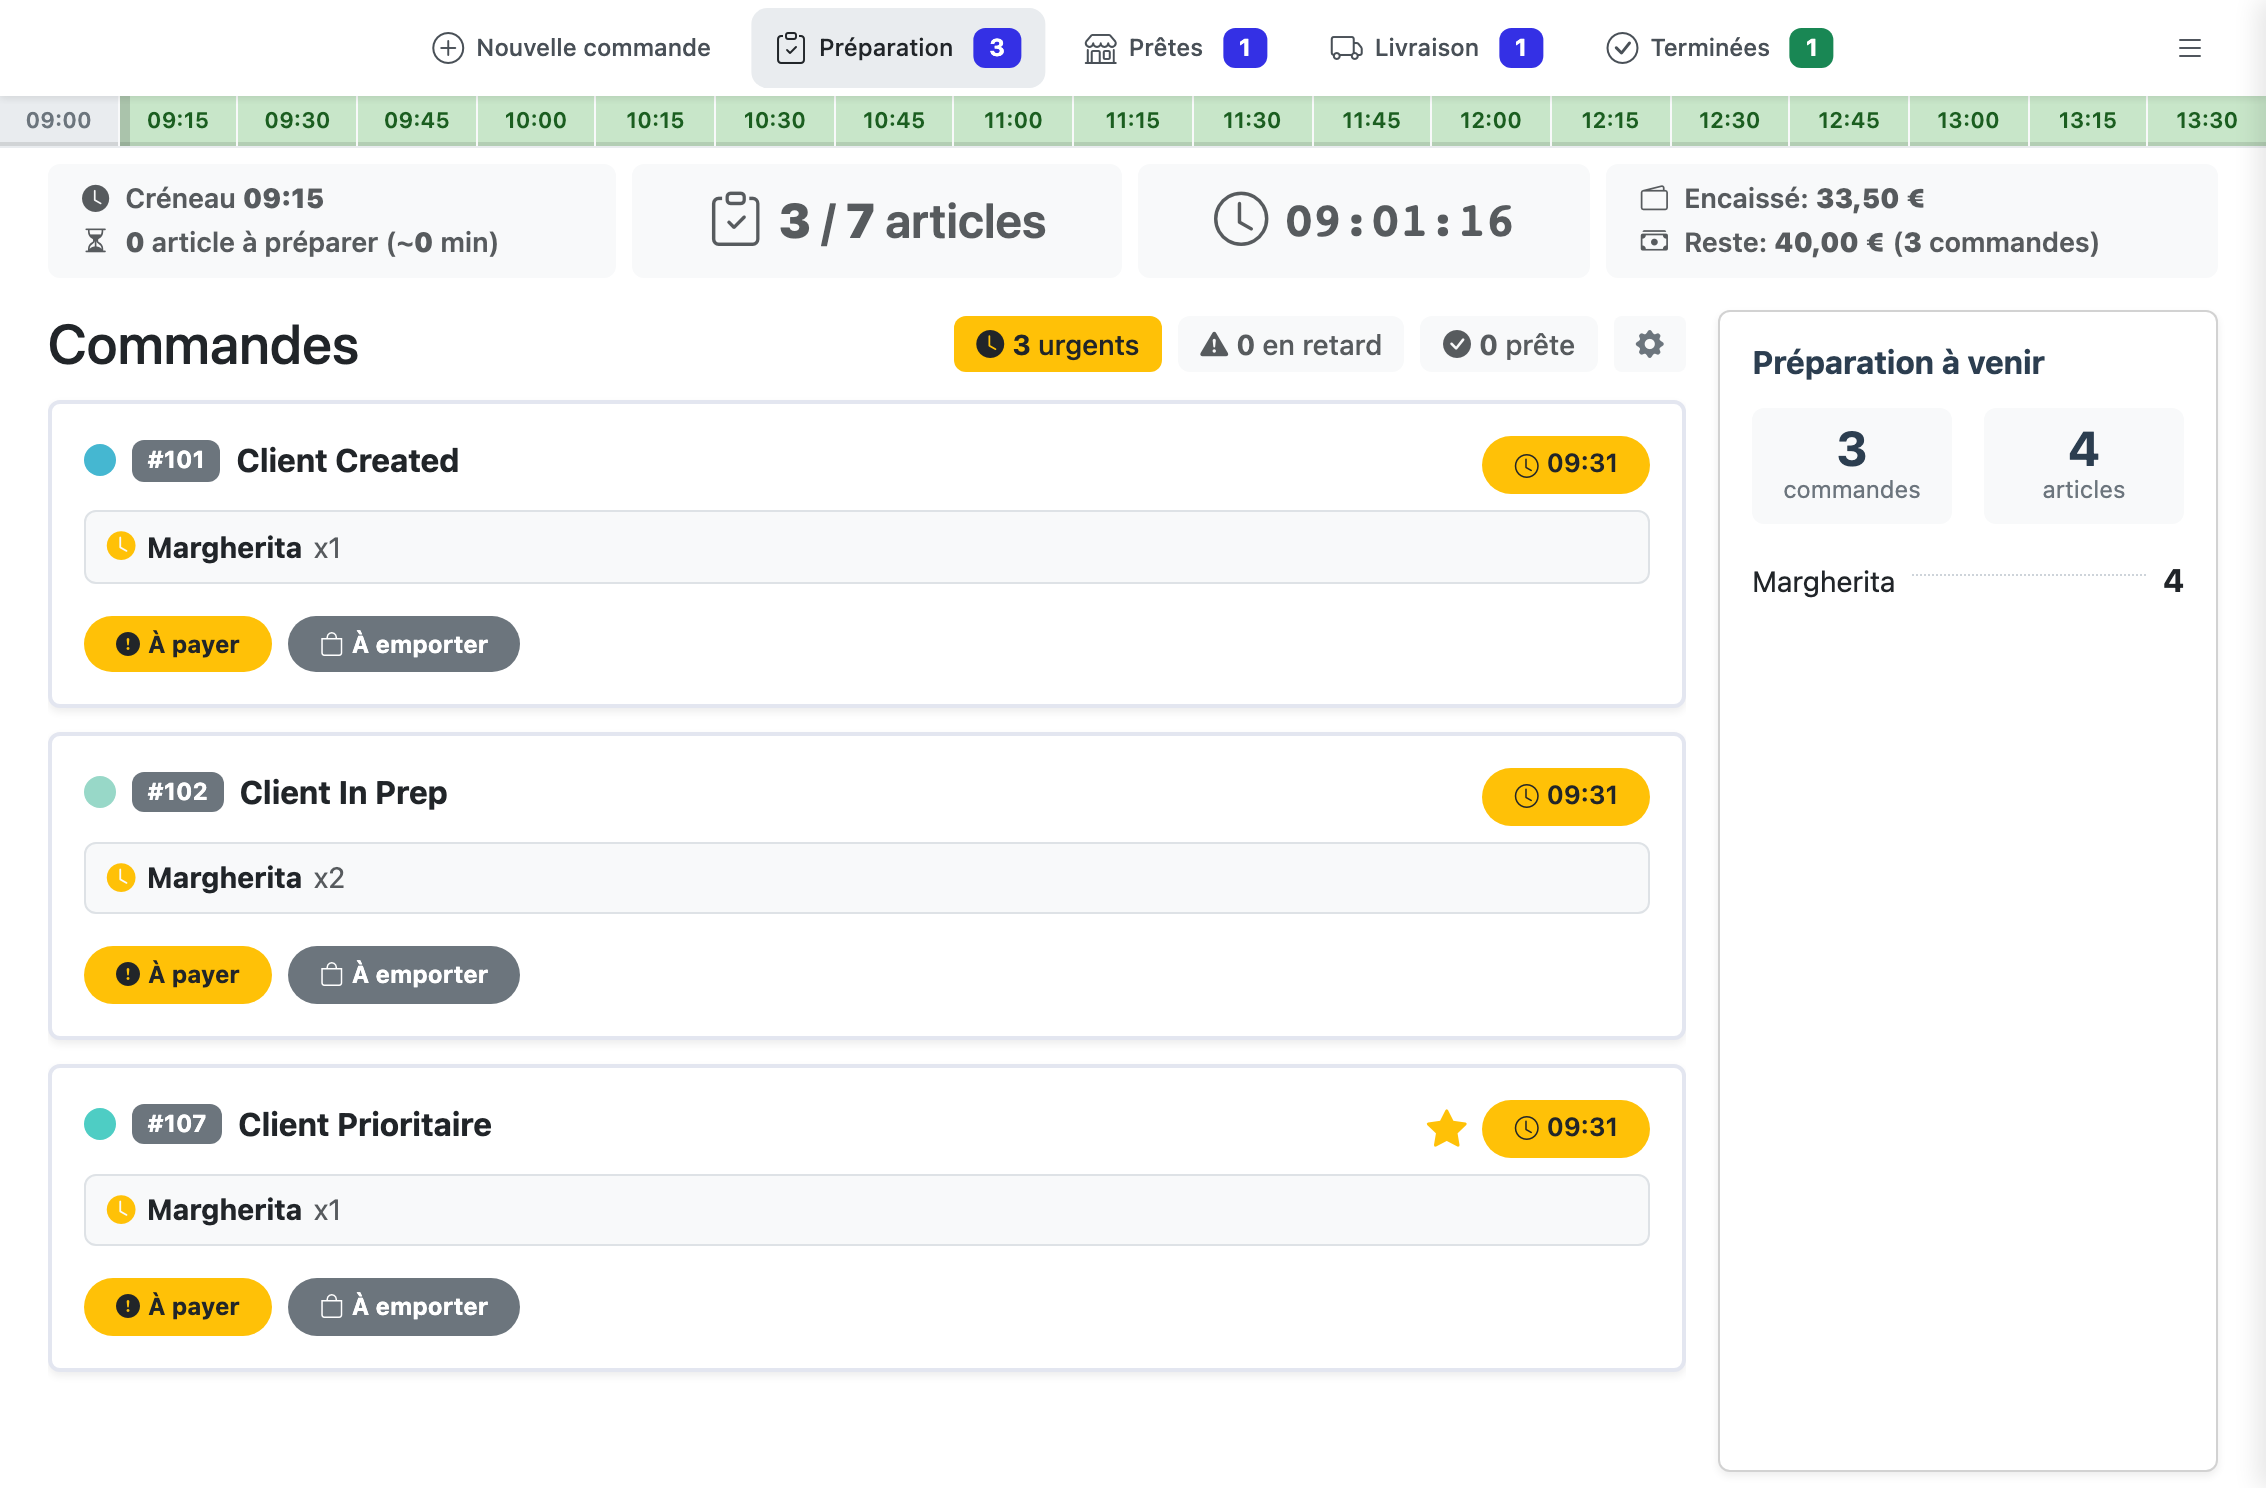Viewport: 2266px width, 1488px height.
Task: Click the clock icon beside Margherita x1 in order #101
Action: [x=121, y=546]
